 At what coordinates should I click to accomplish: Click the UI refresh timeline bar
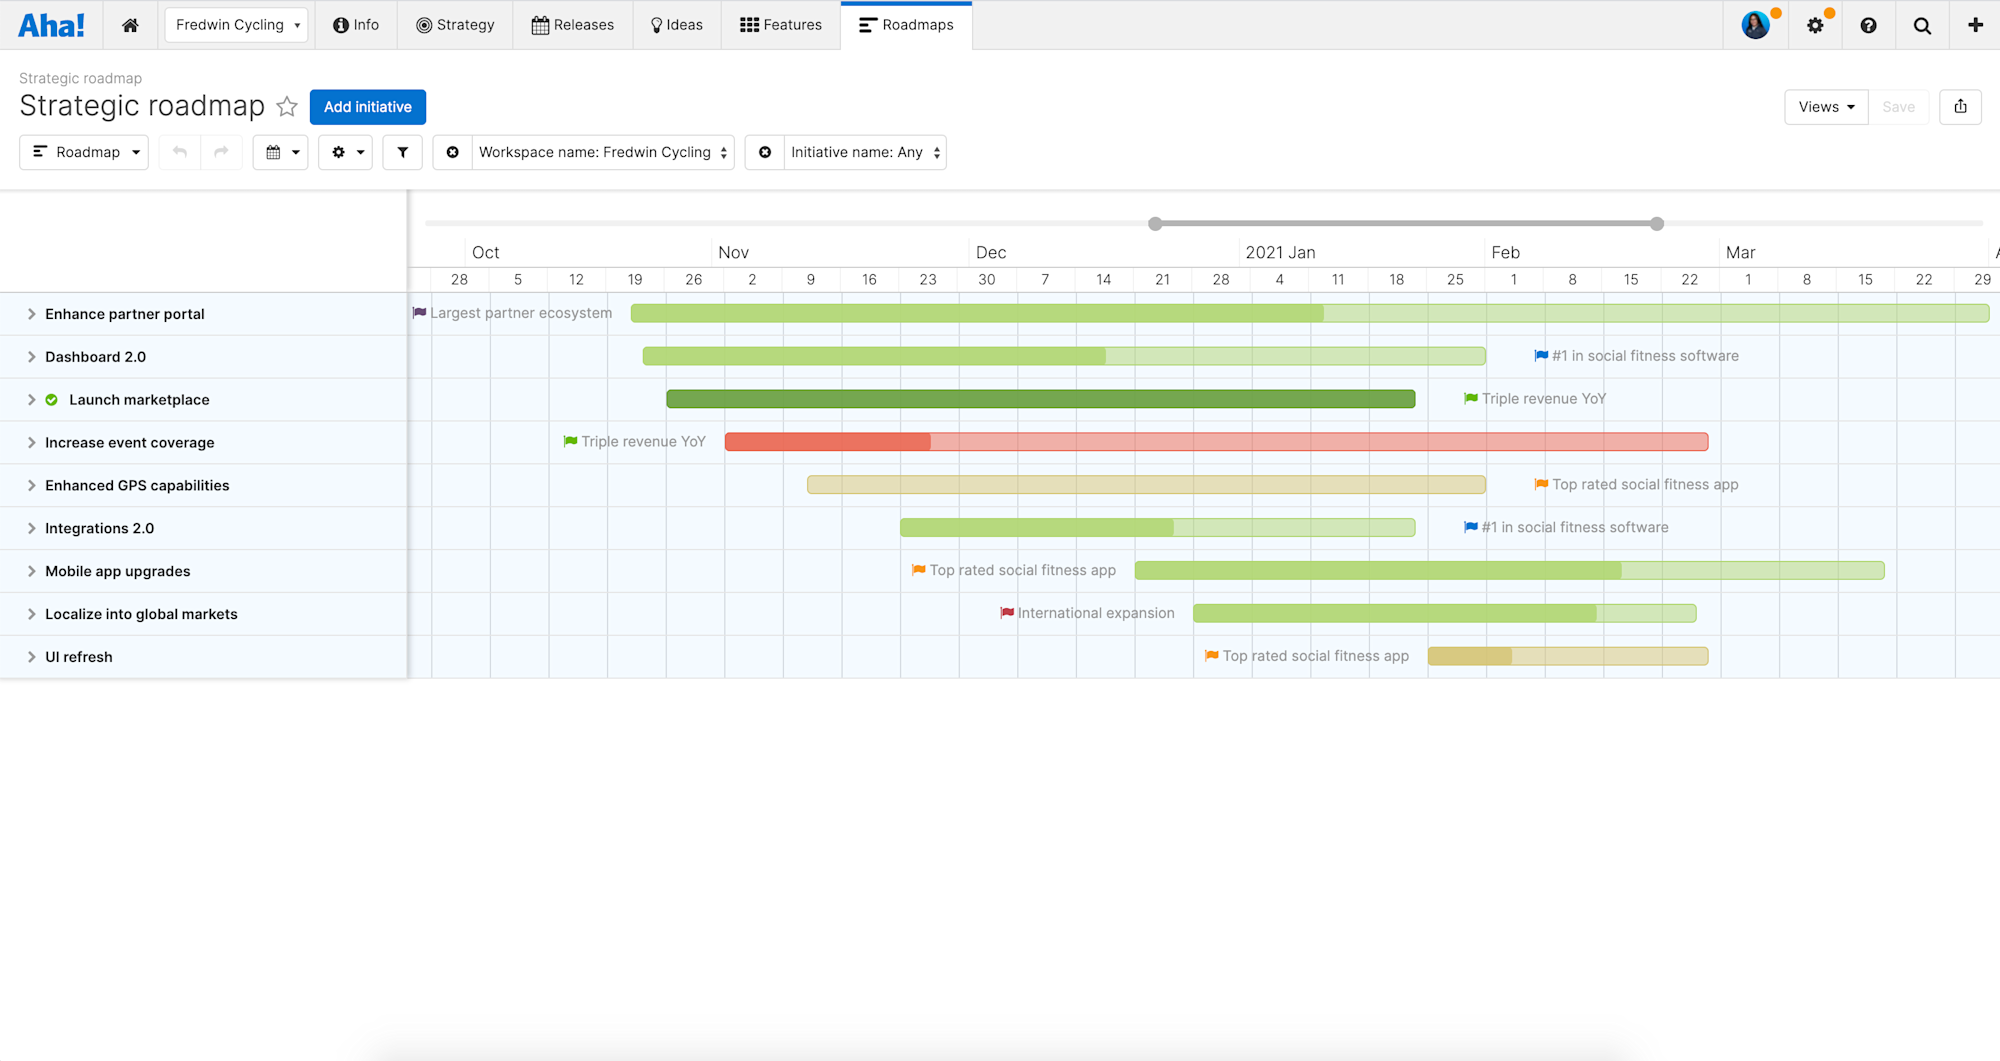pyautogui.click(x=1568, y=657)
